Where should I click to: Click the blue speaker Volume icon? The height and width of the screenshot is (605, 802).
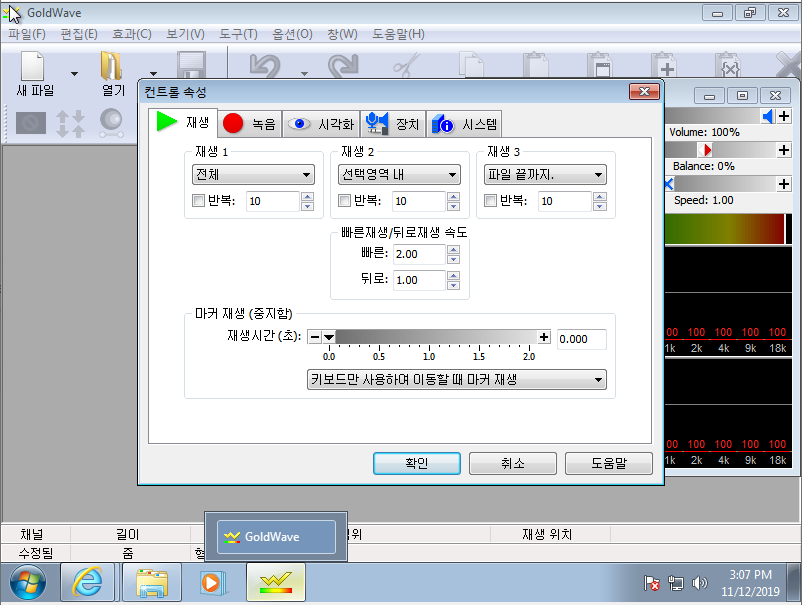click(768, 116)
